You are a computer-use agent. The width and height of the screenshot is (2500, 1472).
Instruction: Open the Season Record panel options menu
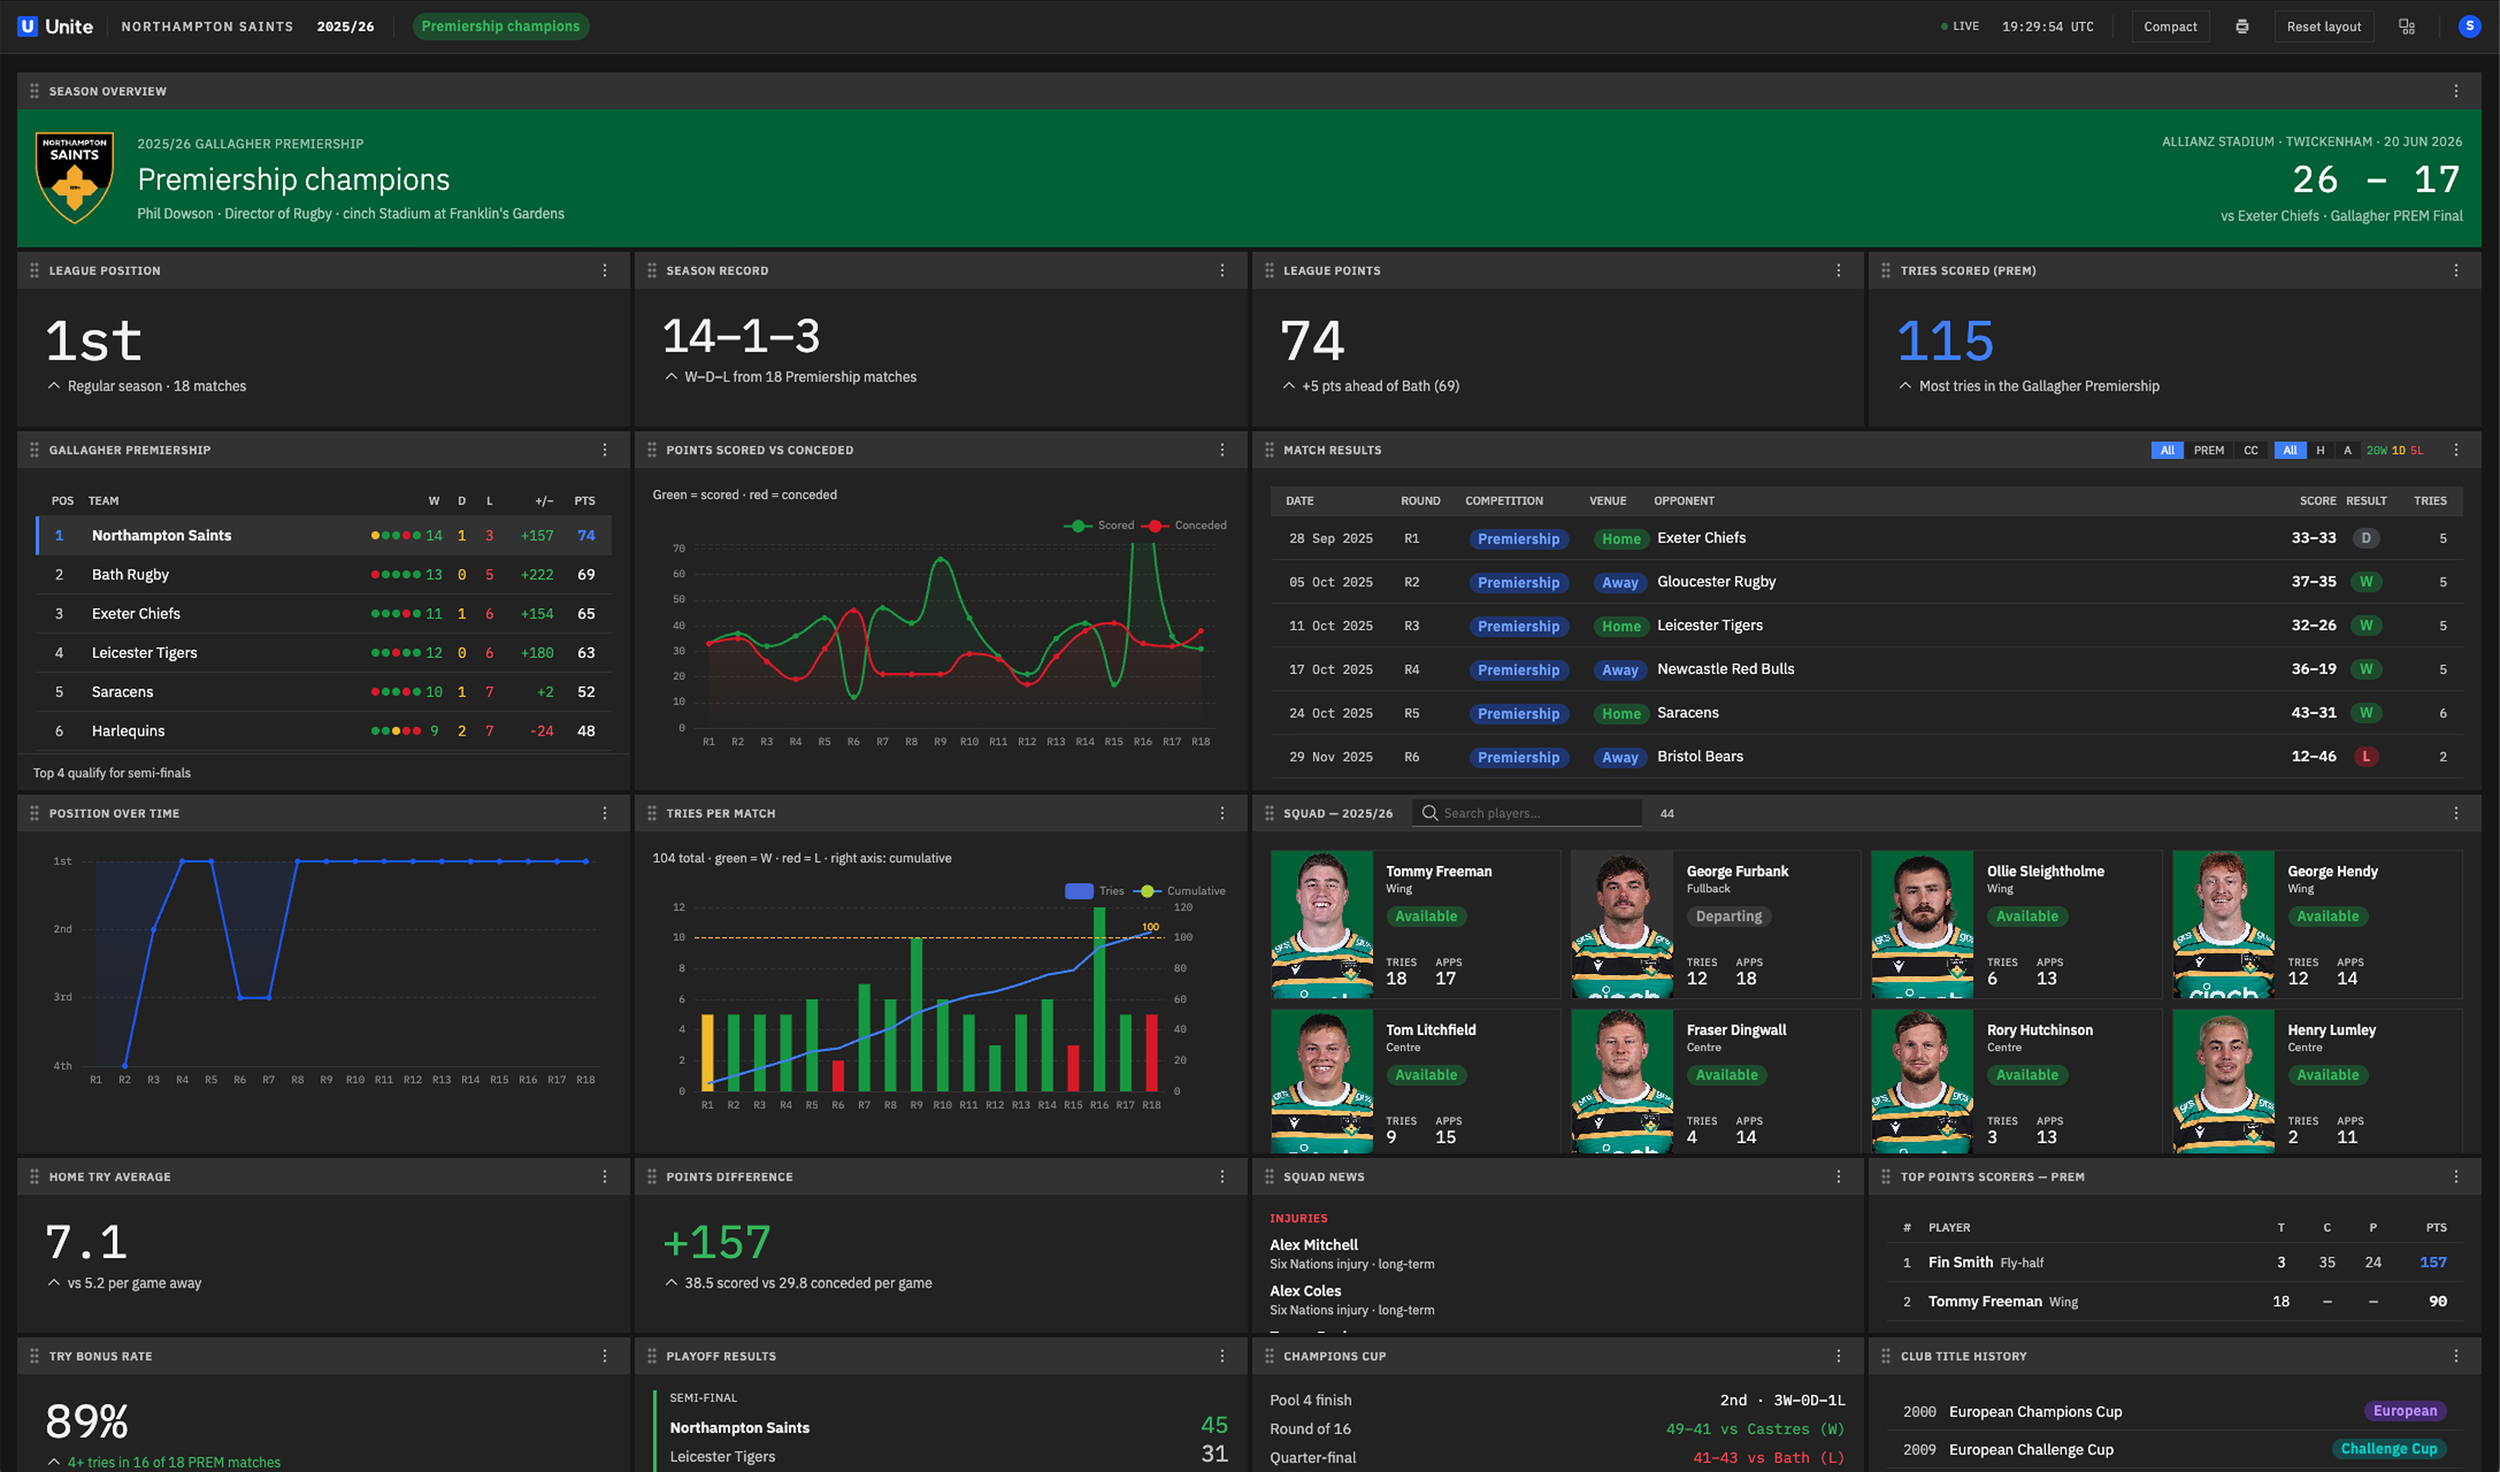coord(1222,271)
